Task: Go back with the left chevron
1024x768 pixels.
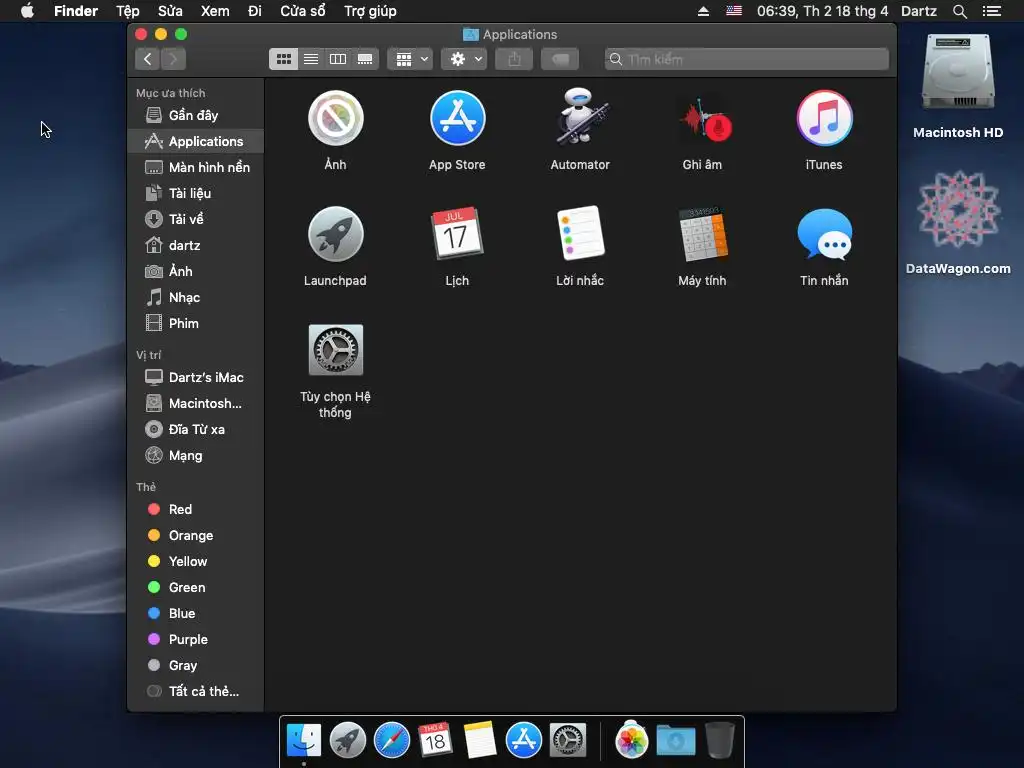Action: pos(148,59)
